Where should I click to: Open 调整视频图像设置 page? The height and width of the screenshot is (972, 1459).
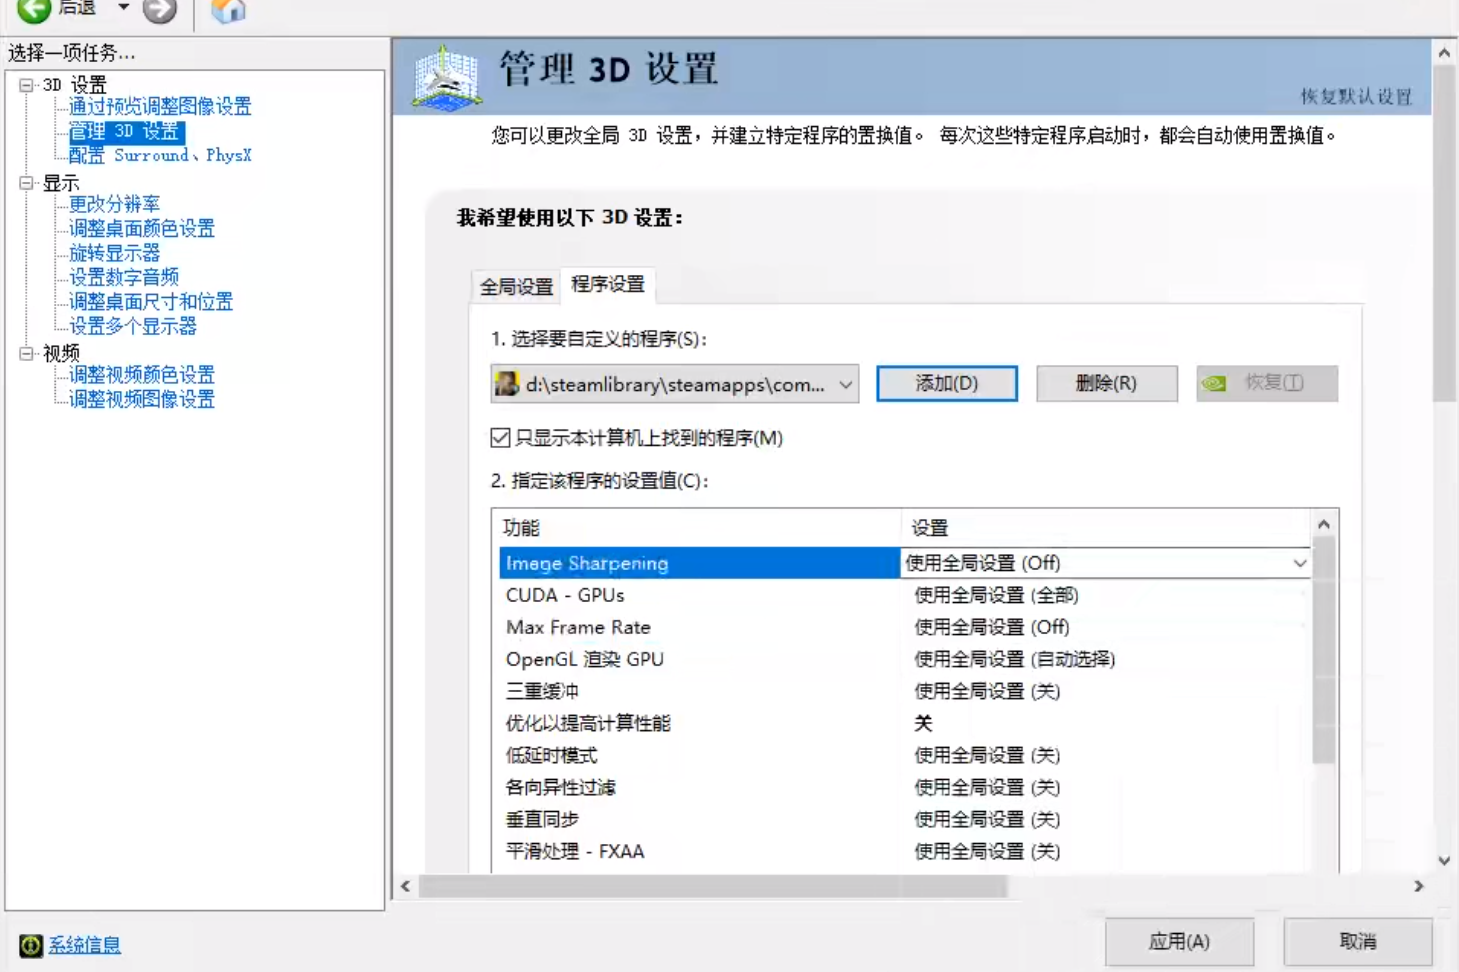[142, 399]
